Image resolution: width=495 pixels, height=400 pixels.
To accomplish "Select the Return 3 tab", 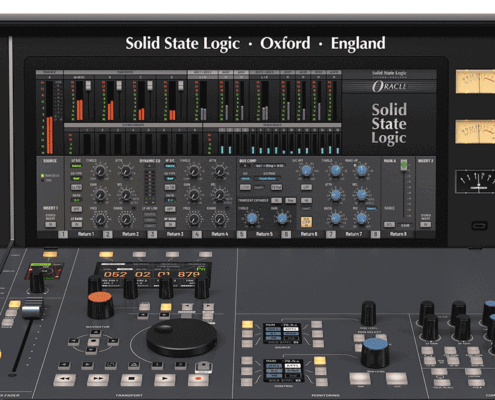I will pyautogui.click(x=175, y=234).
